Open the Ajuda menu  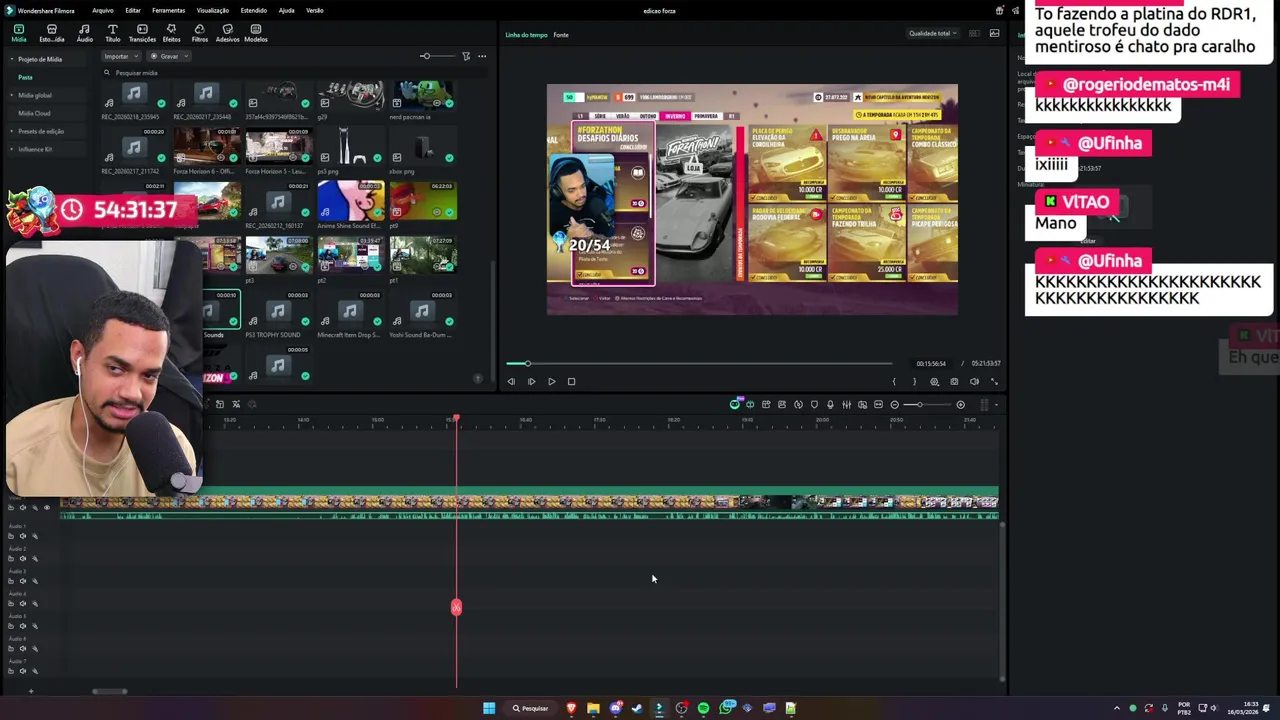[286, 10]
